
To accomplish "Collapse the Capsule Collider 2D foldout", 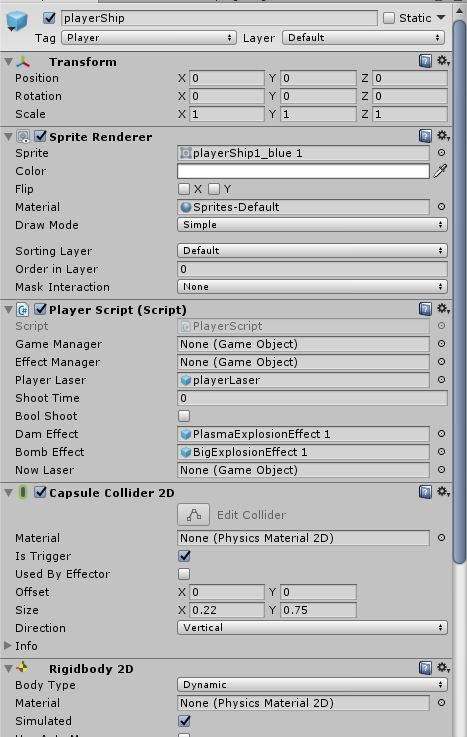I will [x=8, y=493].
